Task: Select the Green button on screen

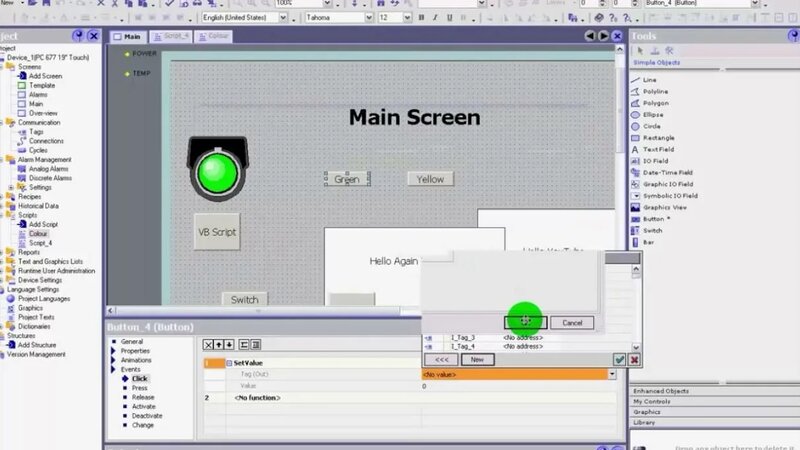Action: [x=347, y=179]
